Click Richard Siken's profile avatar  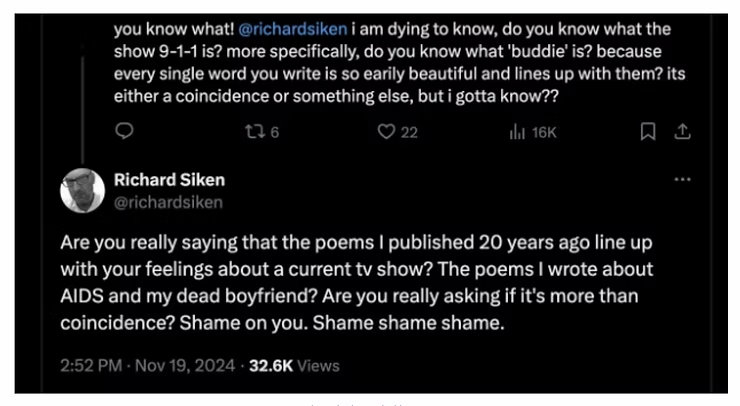83,190
